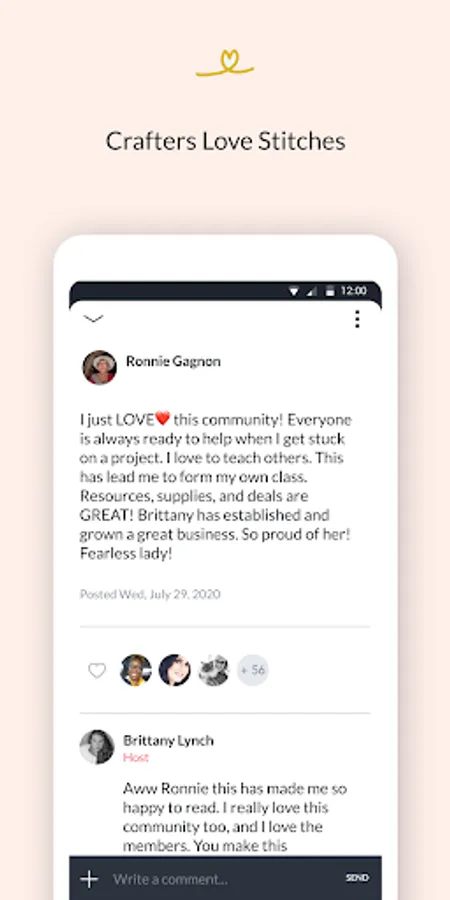View third liker grayscale avatar
450x900 pixels.
coord(214,670)
